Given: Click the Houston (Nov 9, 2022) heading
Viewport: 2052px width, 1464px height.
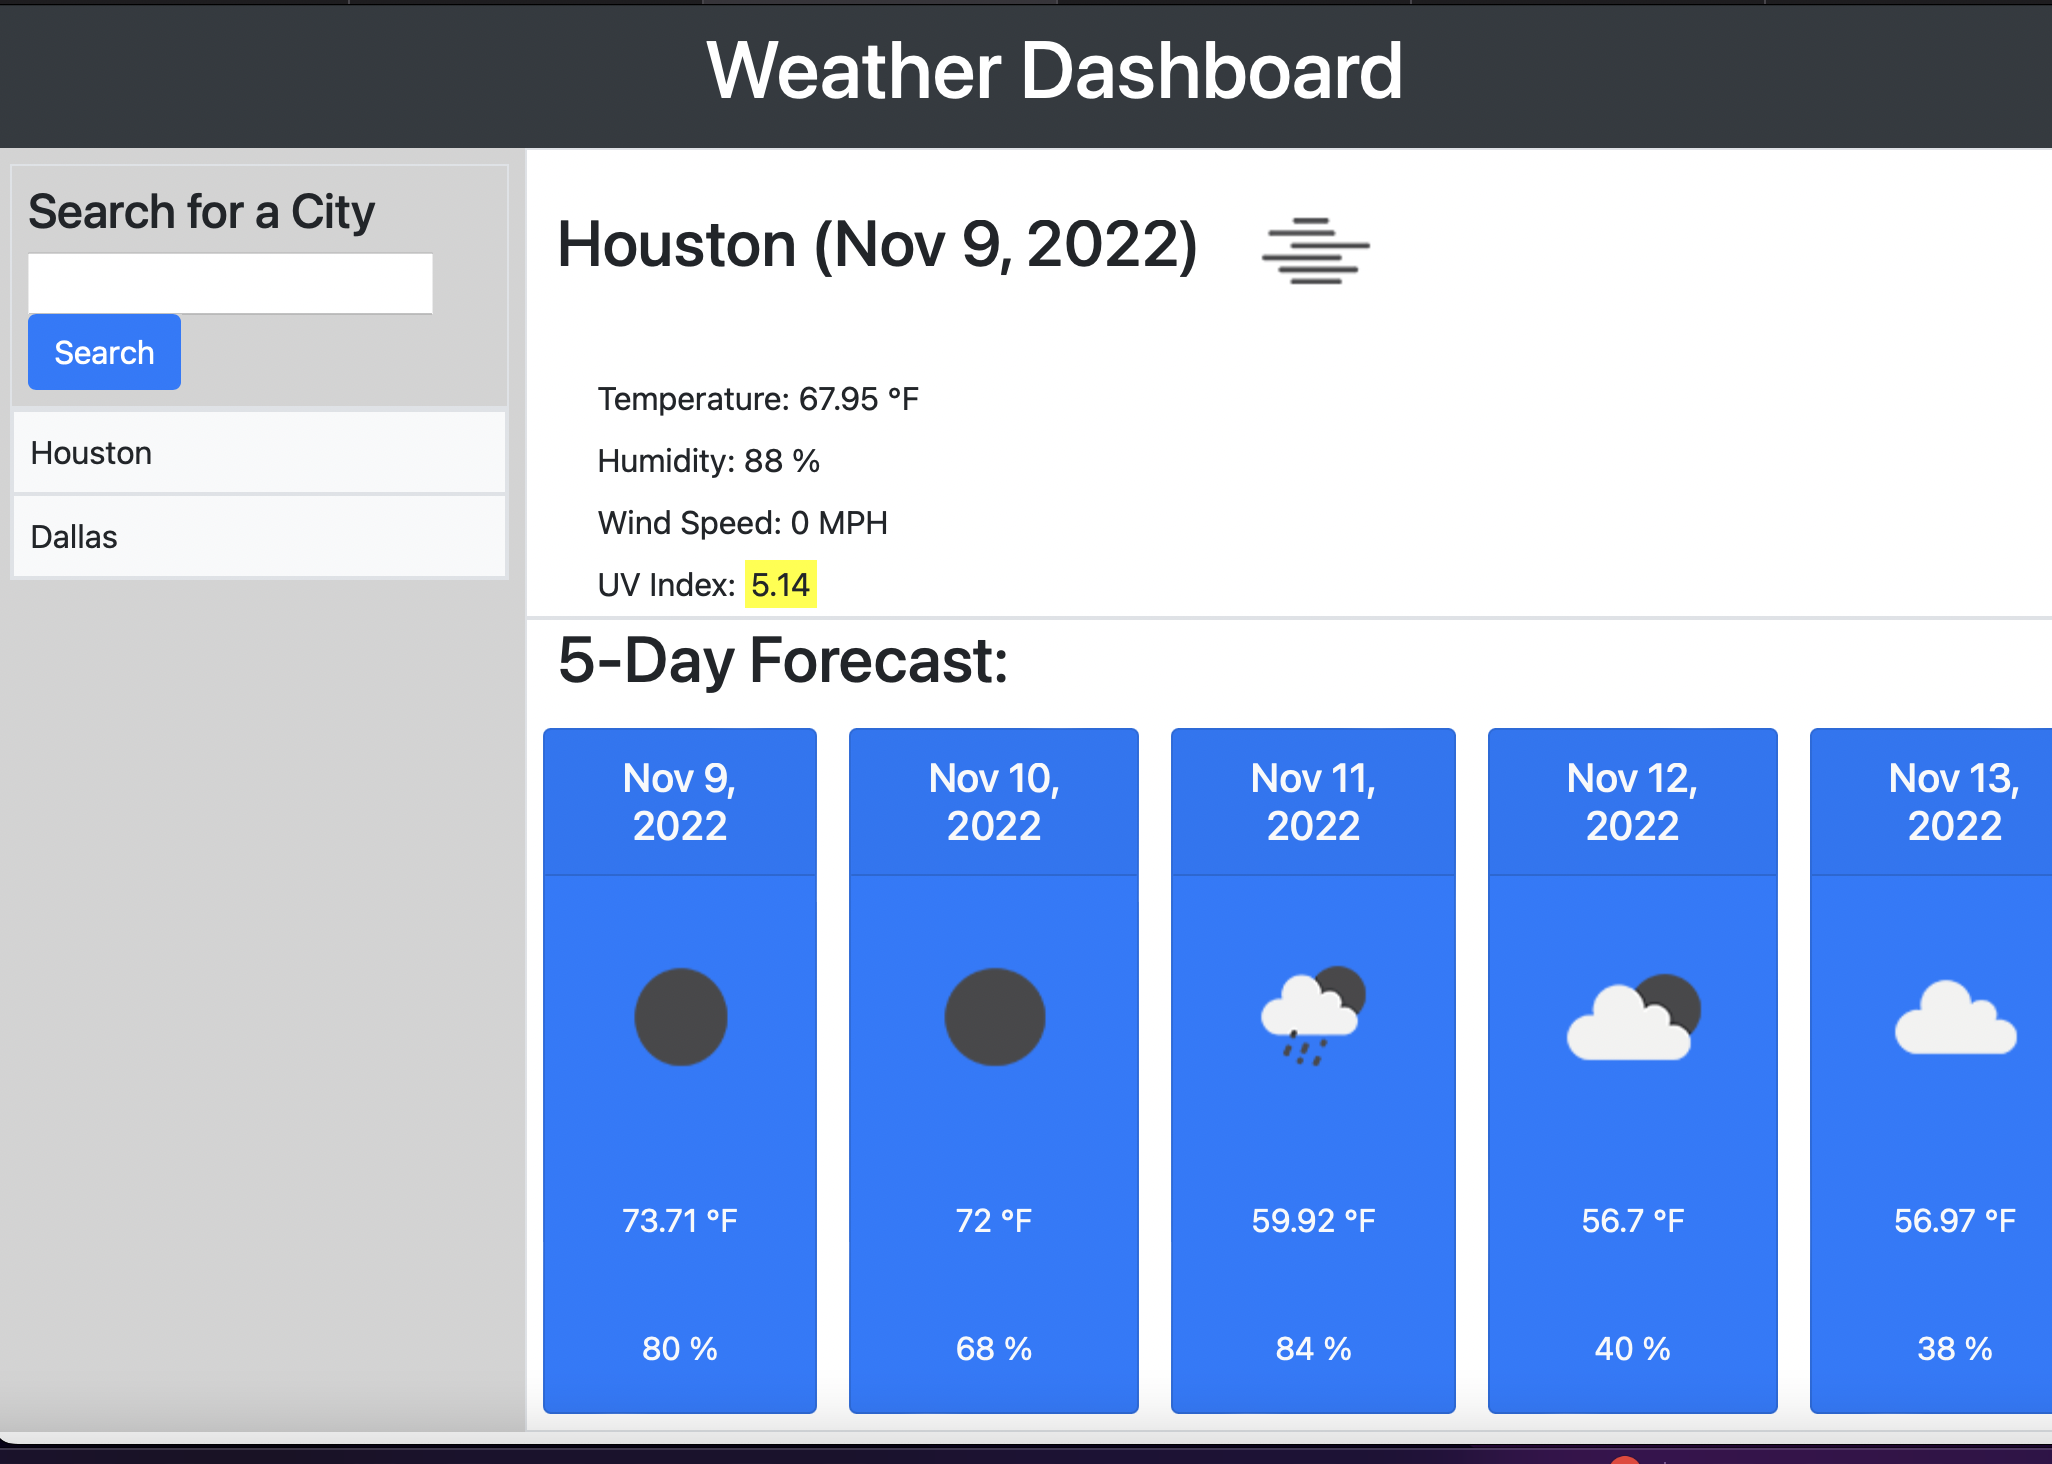Looking at the screenshot, I should coord(878,245).
